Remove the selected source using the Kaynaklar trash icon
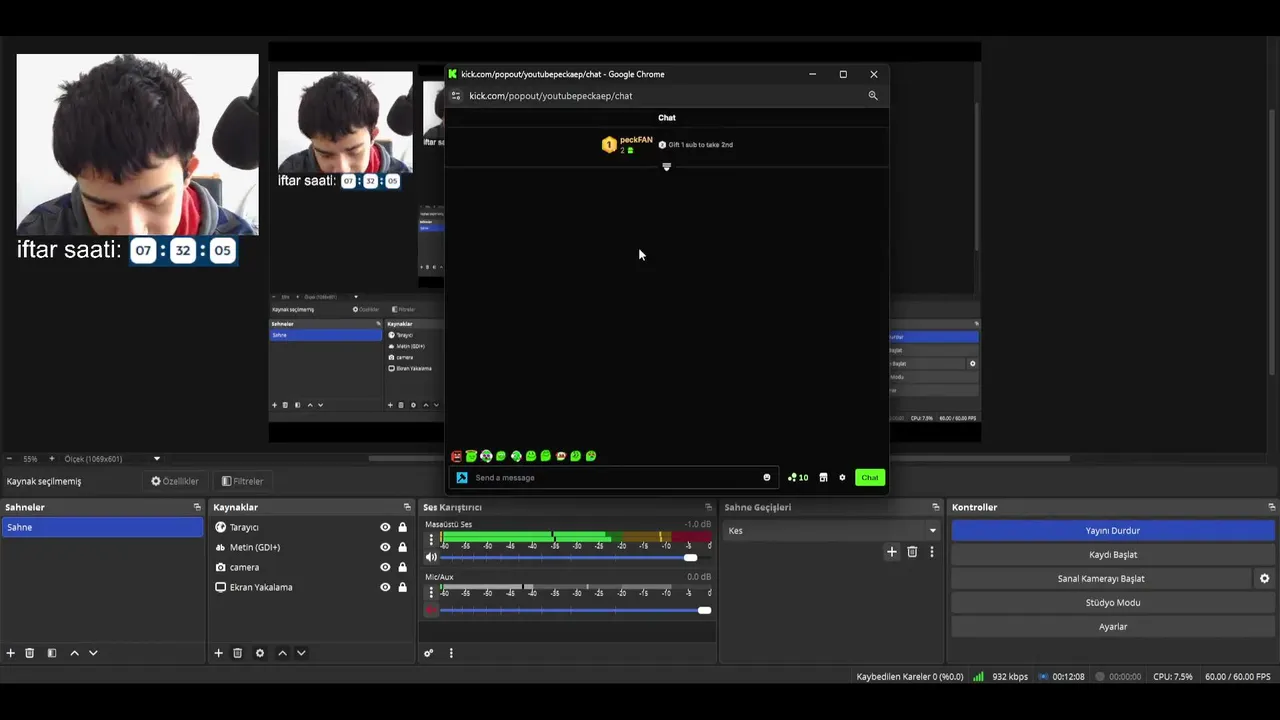This screenshot has width=1280, height=720. (238, 653)
